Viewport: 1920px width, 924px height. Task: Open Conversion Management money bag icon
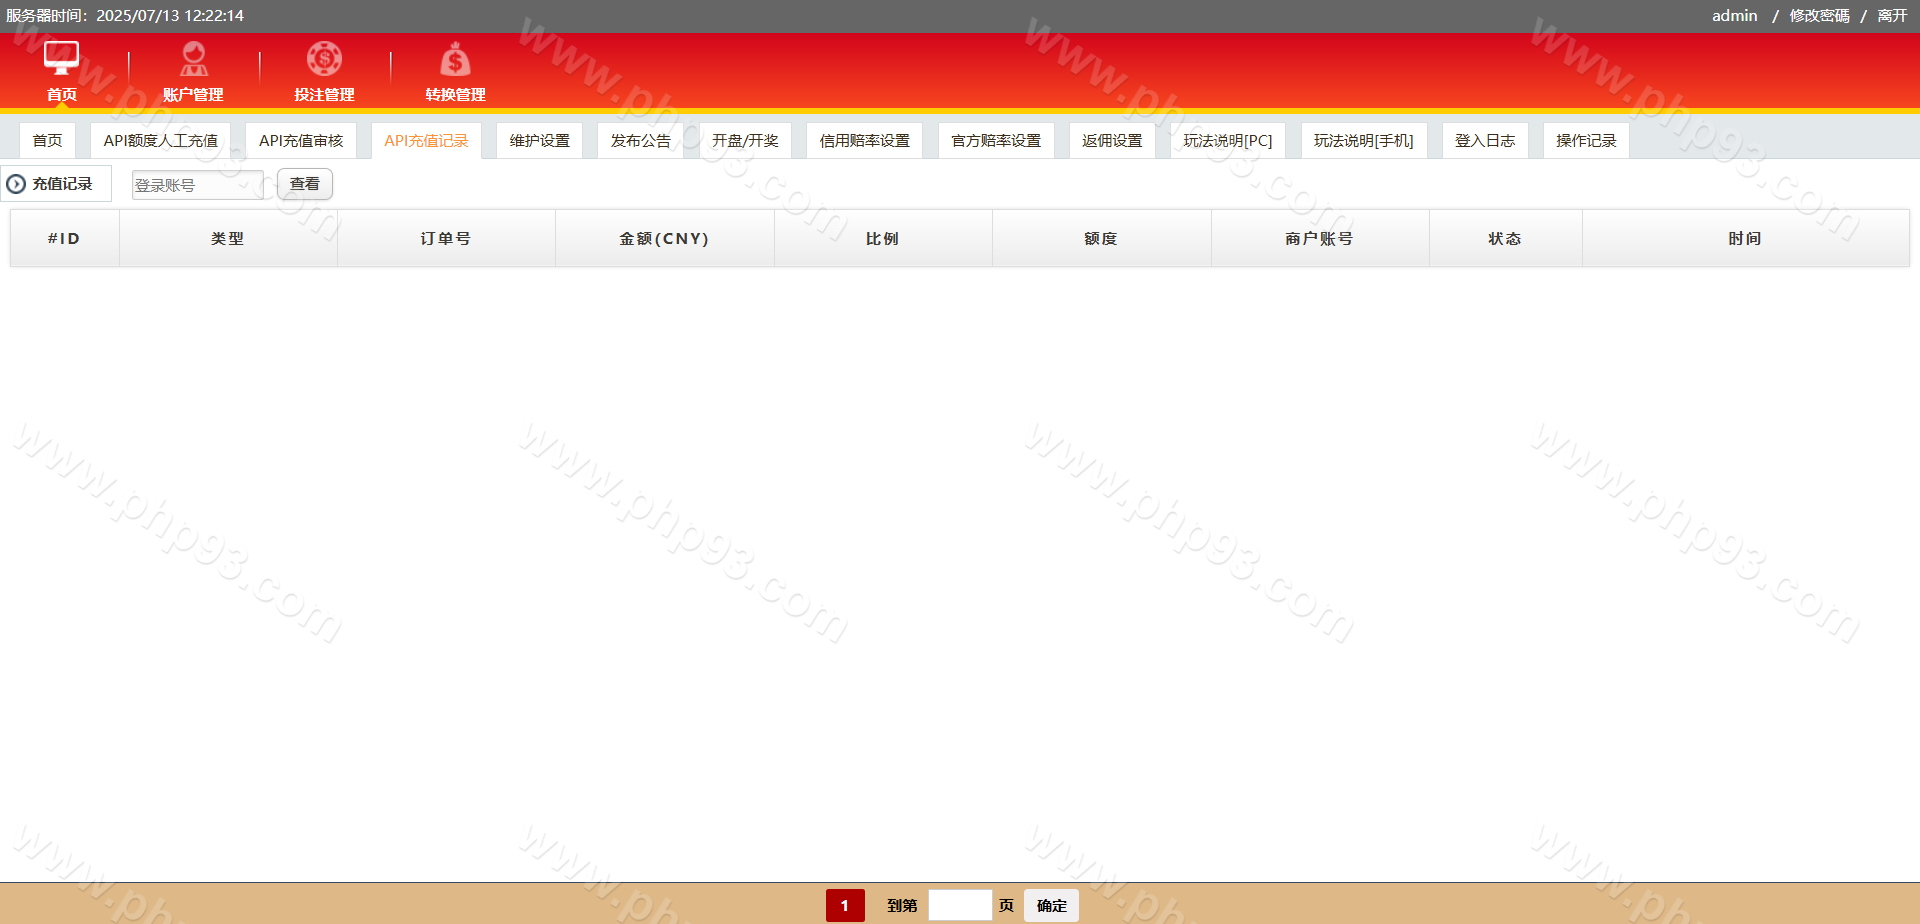click(455, 59)
